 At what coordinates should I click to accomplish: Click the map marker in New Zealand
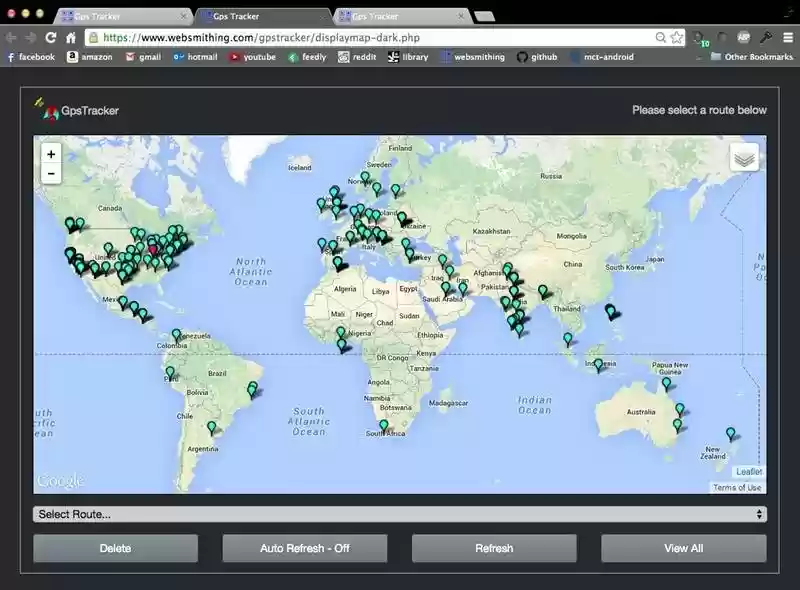(x=731, y=434)
